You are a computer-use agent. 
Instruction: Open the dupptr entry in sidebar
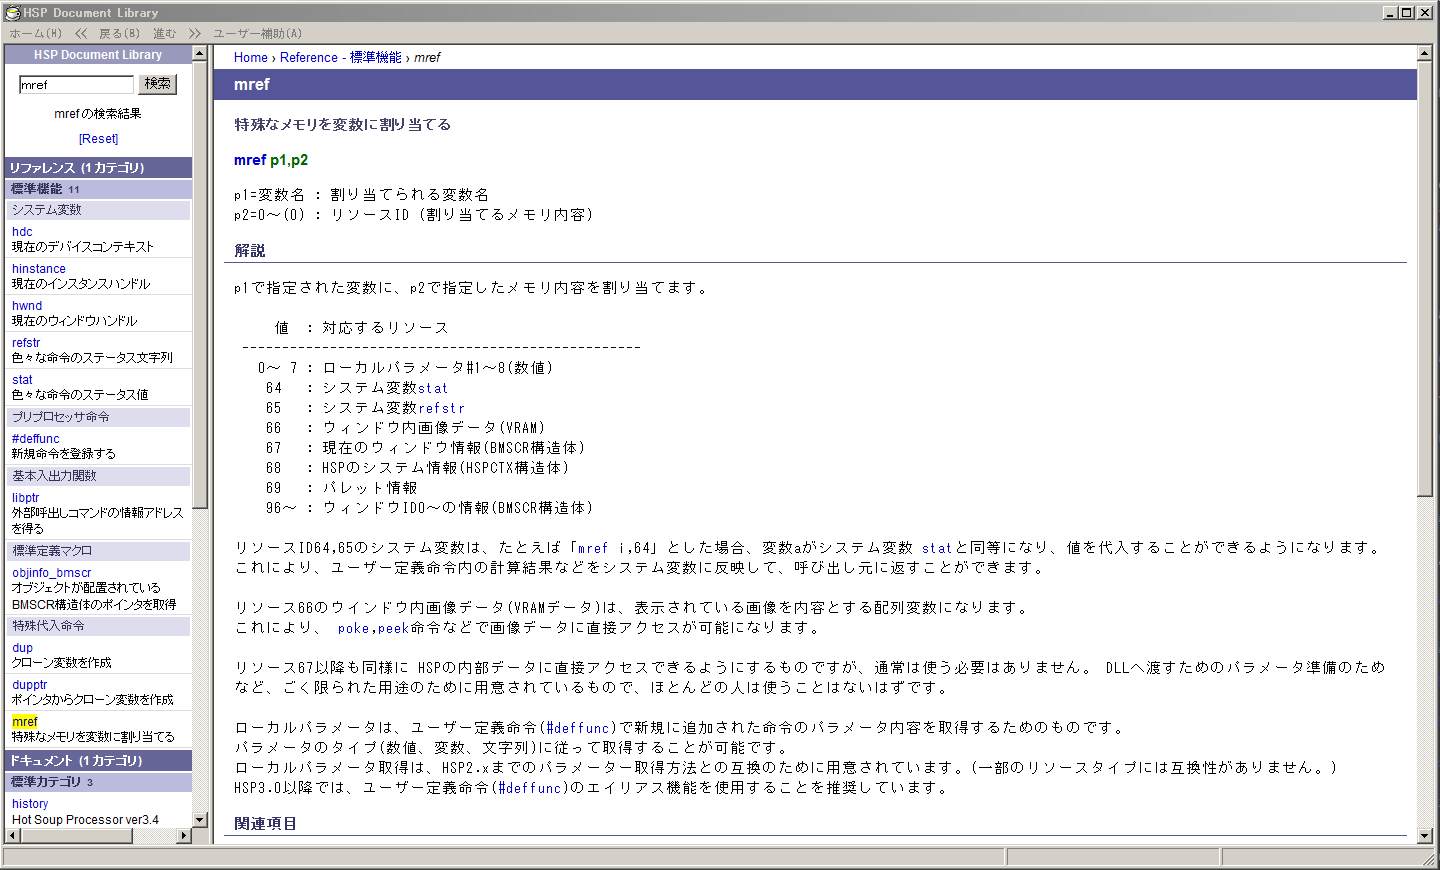[x=30, y=685]
